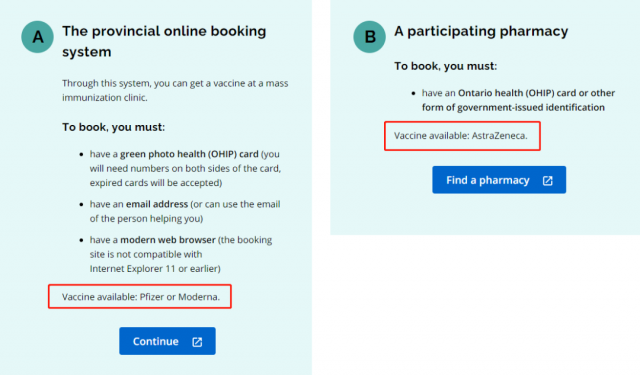This screenshot has width=640, height=375.
Task: Click To book, you must under option A
Action: pos(113,127)
